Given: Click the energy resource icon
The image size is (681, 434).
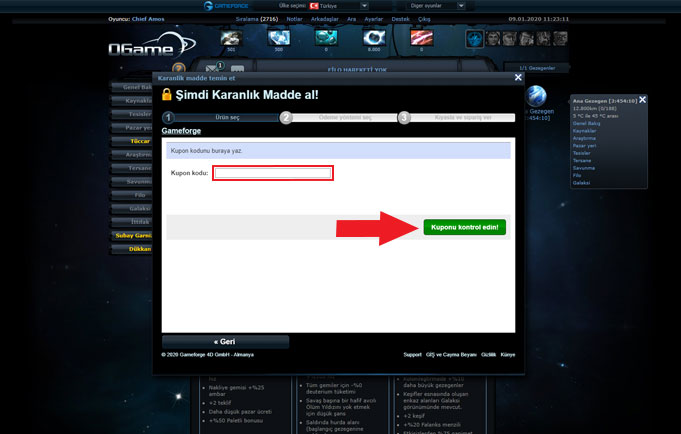Looking at the screenshot, I should 374,38.
